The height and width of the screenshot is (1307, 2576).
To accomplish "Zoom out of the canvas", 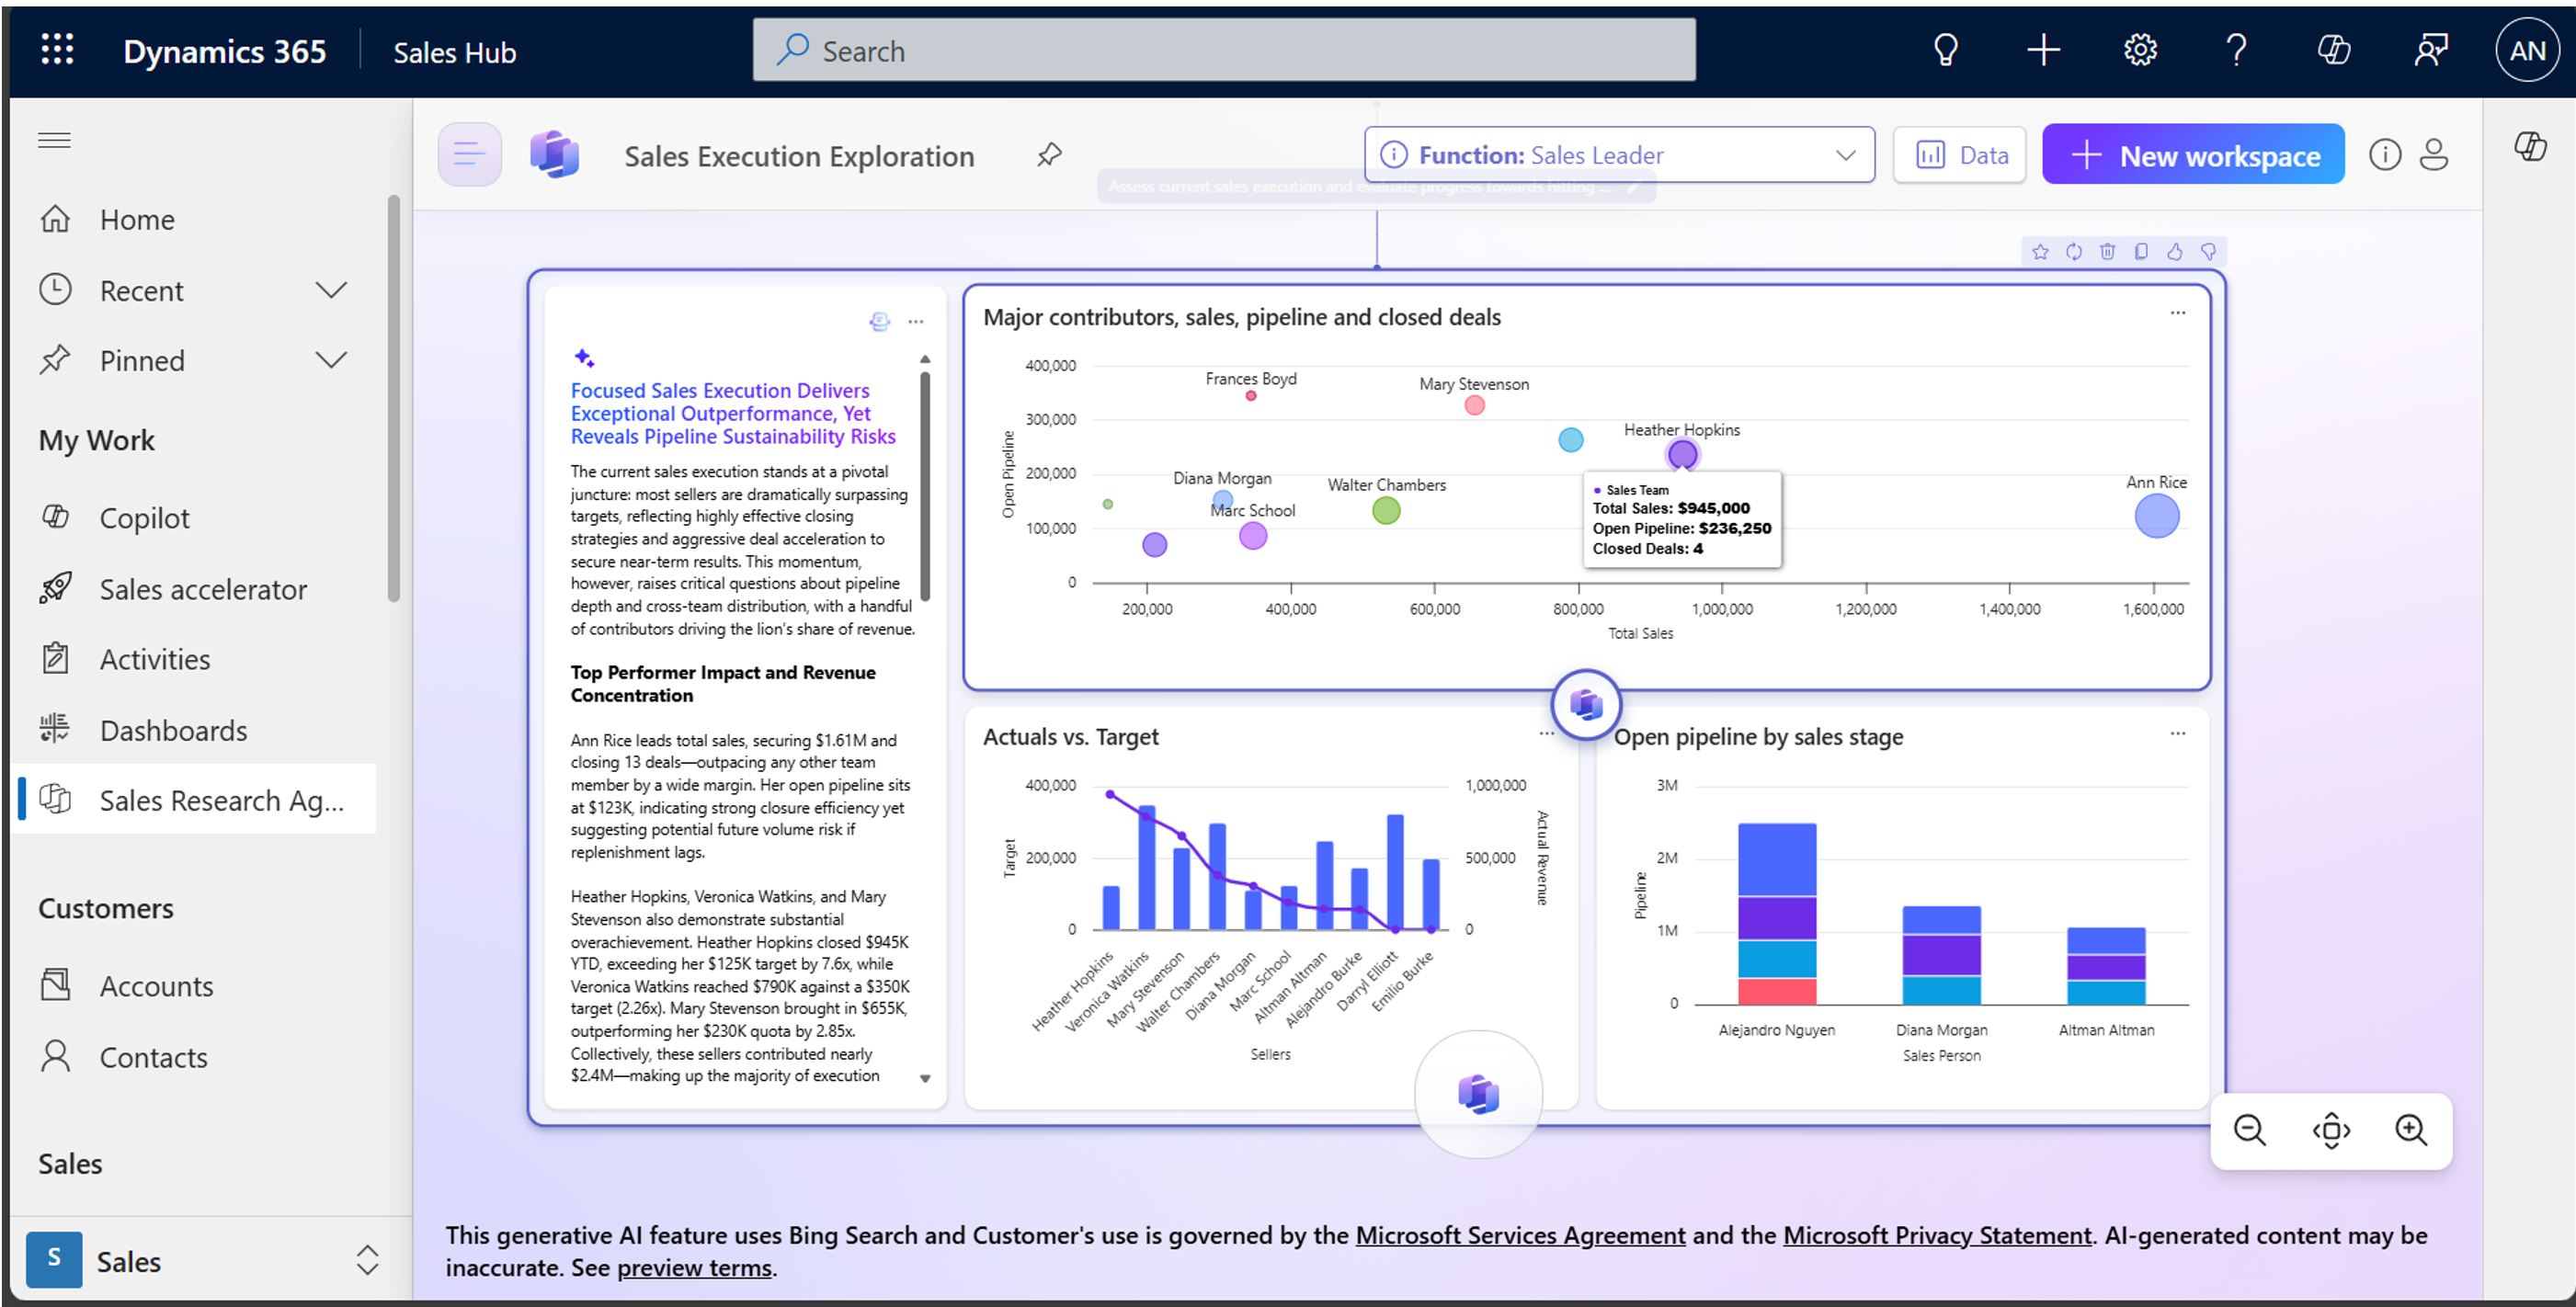I will [2250, 1130].
